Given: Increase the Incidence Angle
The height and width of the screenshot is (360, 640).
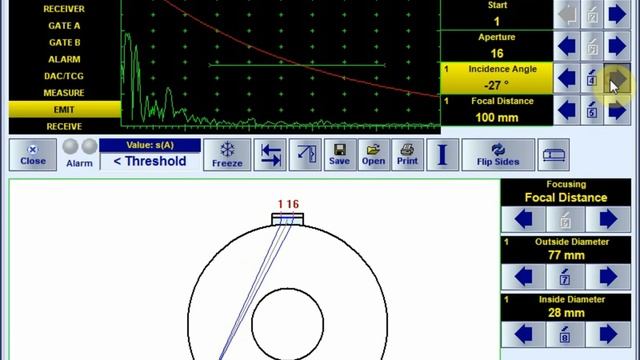Looking at the screenshot, I should click(617, 78).
